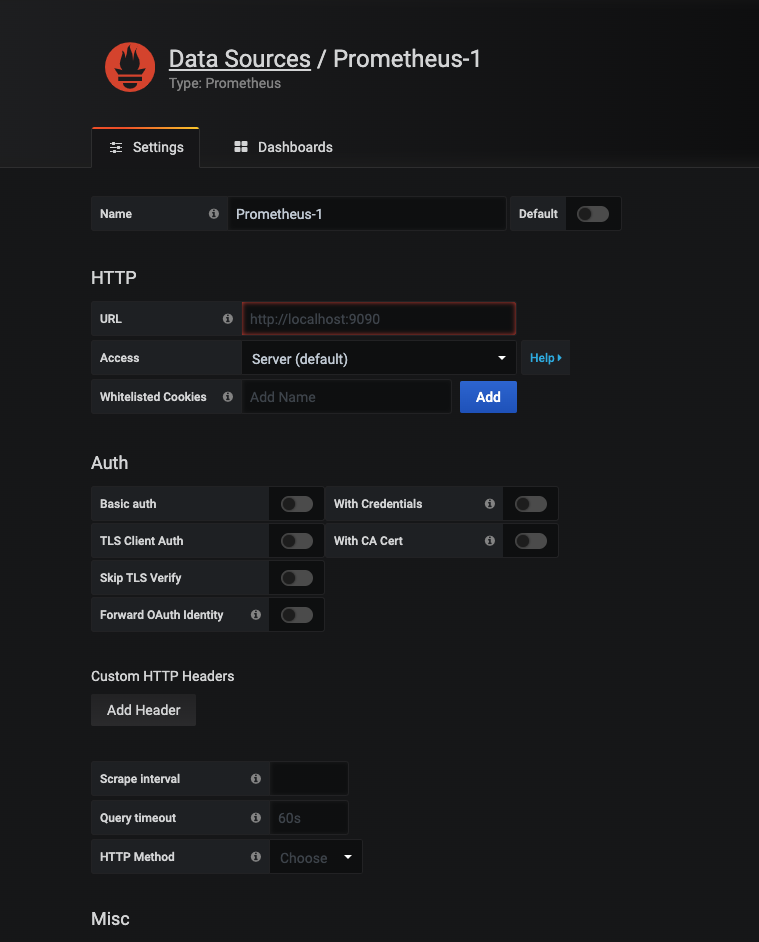759x942 pixels.
Task: Click the 'Type: Prometheus' subtitle text
Action: [x=225, y=84]
